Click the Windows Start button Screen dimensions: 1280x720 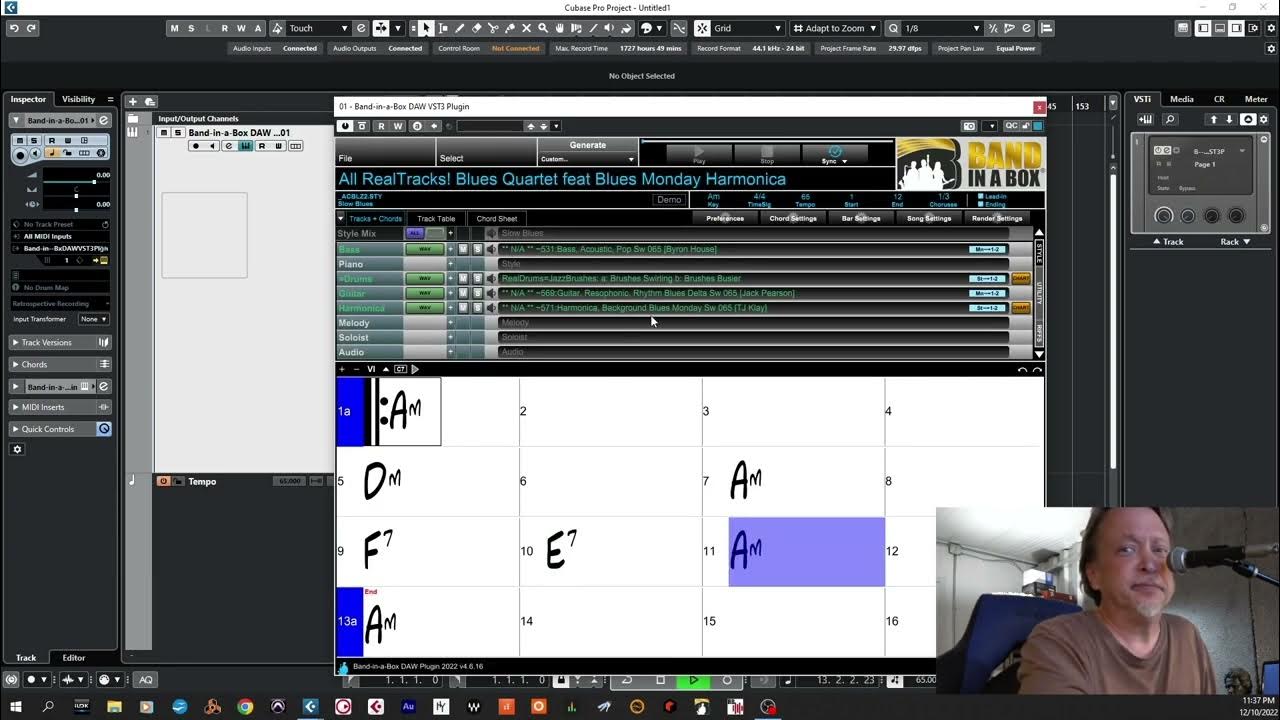pyautogui.click(x=16, y=707)
